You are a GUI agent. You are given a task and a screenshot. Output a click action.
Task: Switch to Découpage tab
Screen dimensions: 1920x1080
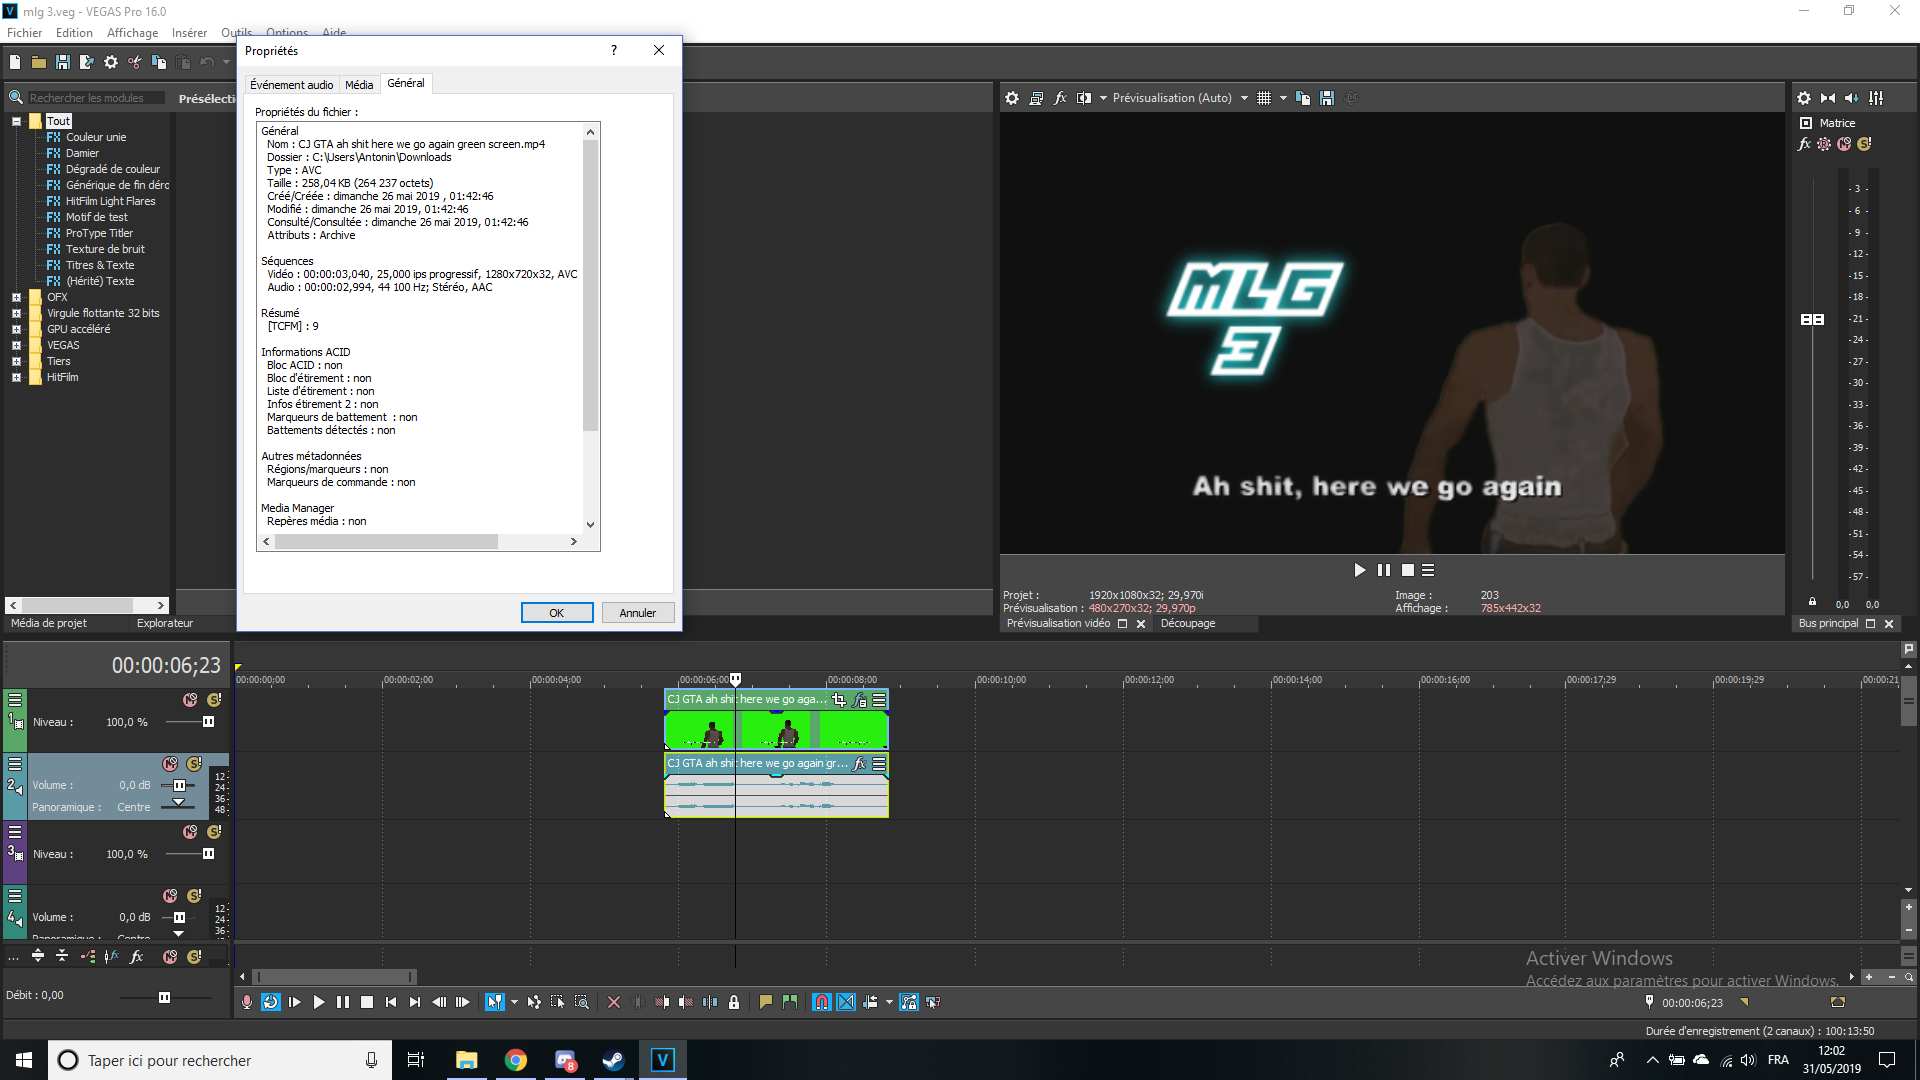(1188, 623)
